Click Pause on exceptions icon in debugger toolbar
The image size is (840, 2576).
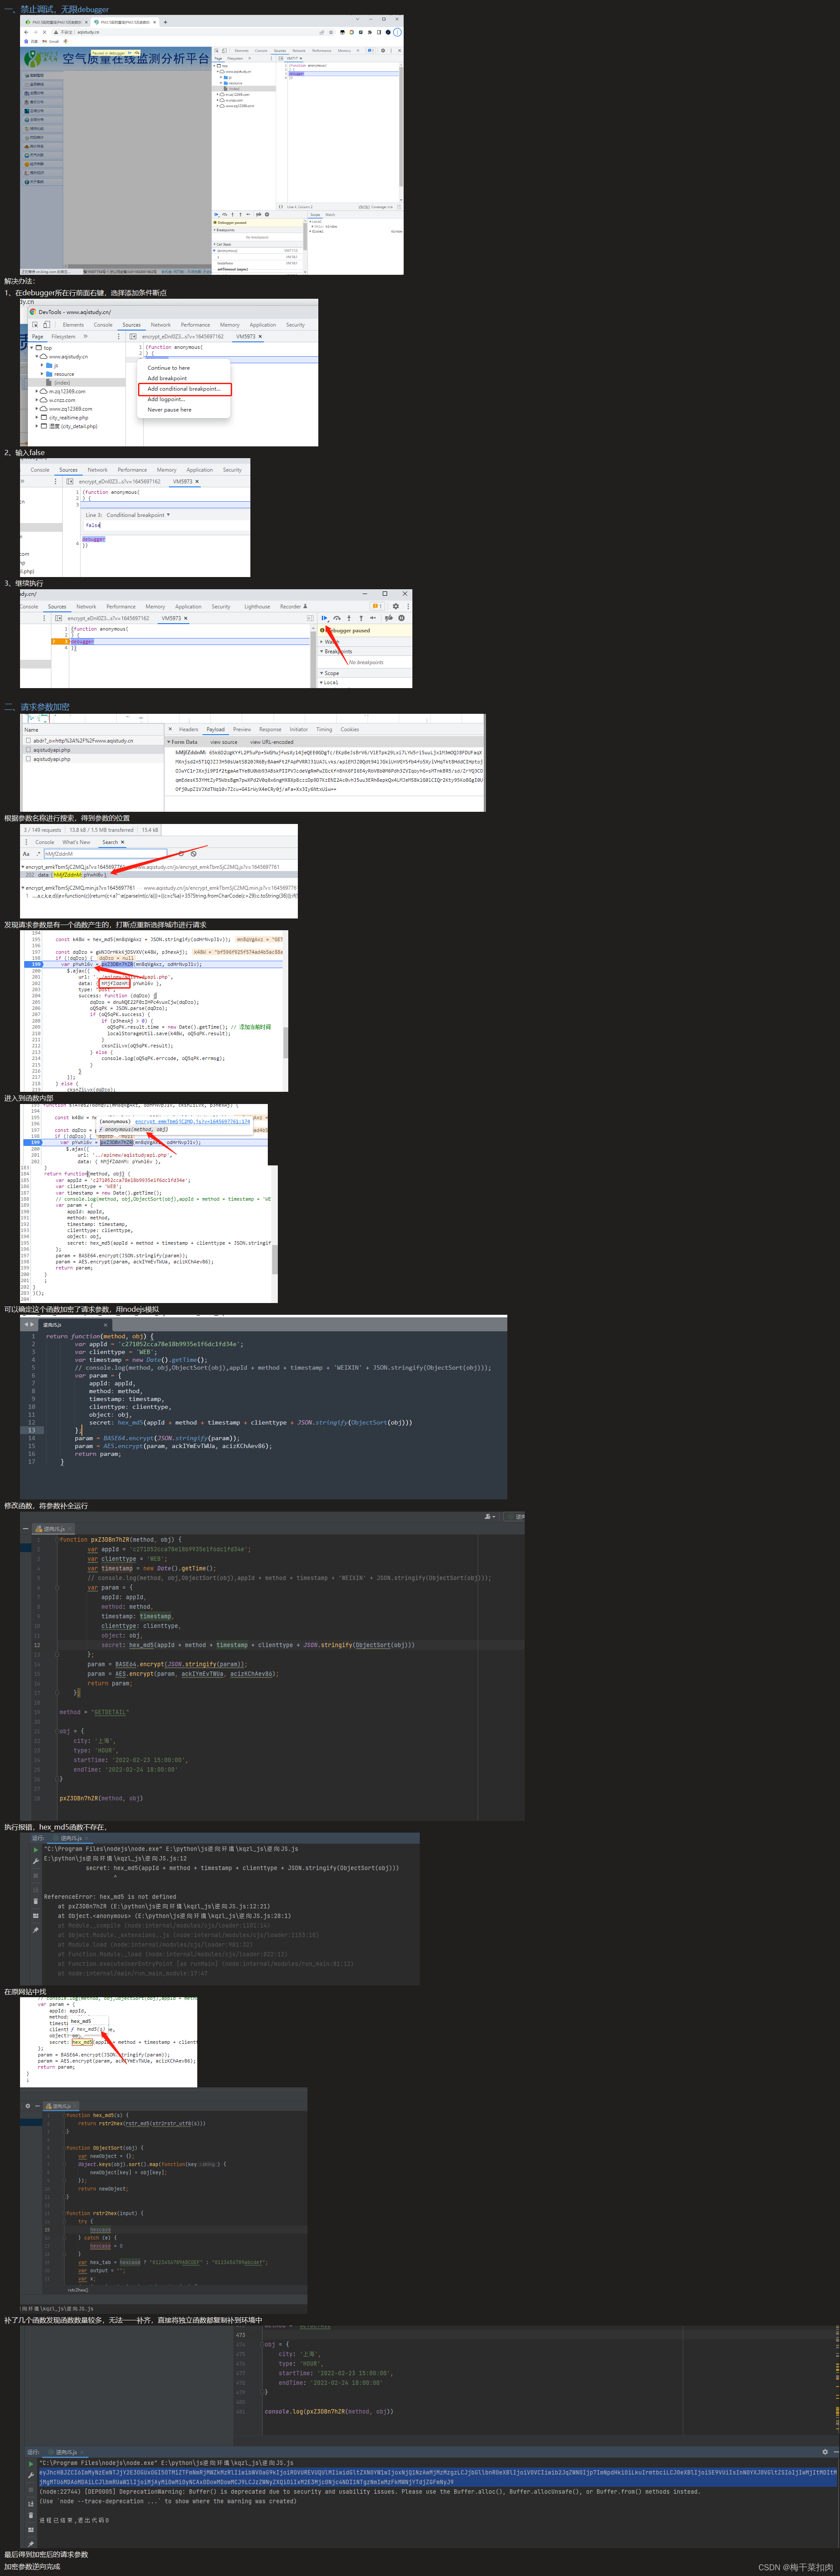click(x=401, y=618)
